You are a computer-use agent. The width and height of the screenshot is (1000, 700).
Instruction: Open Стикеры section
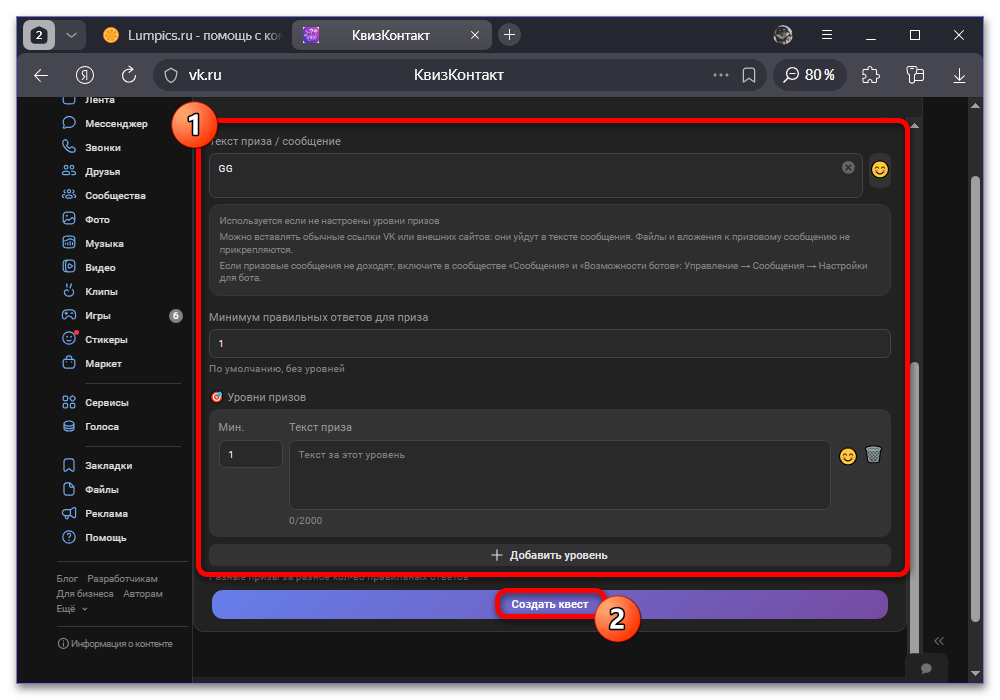tap(94, 339)
